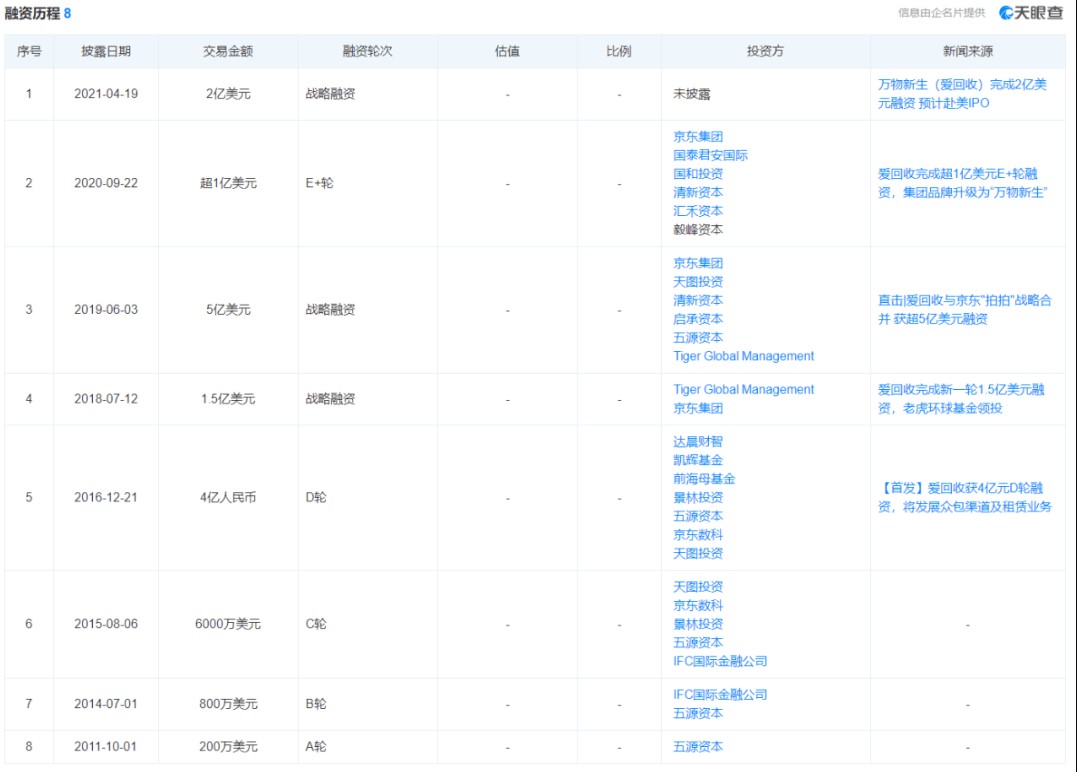Click 信息由企名片提供 source note

pos(941,12)
